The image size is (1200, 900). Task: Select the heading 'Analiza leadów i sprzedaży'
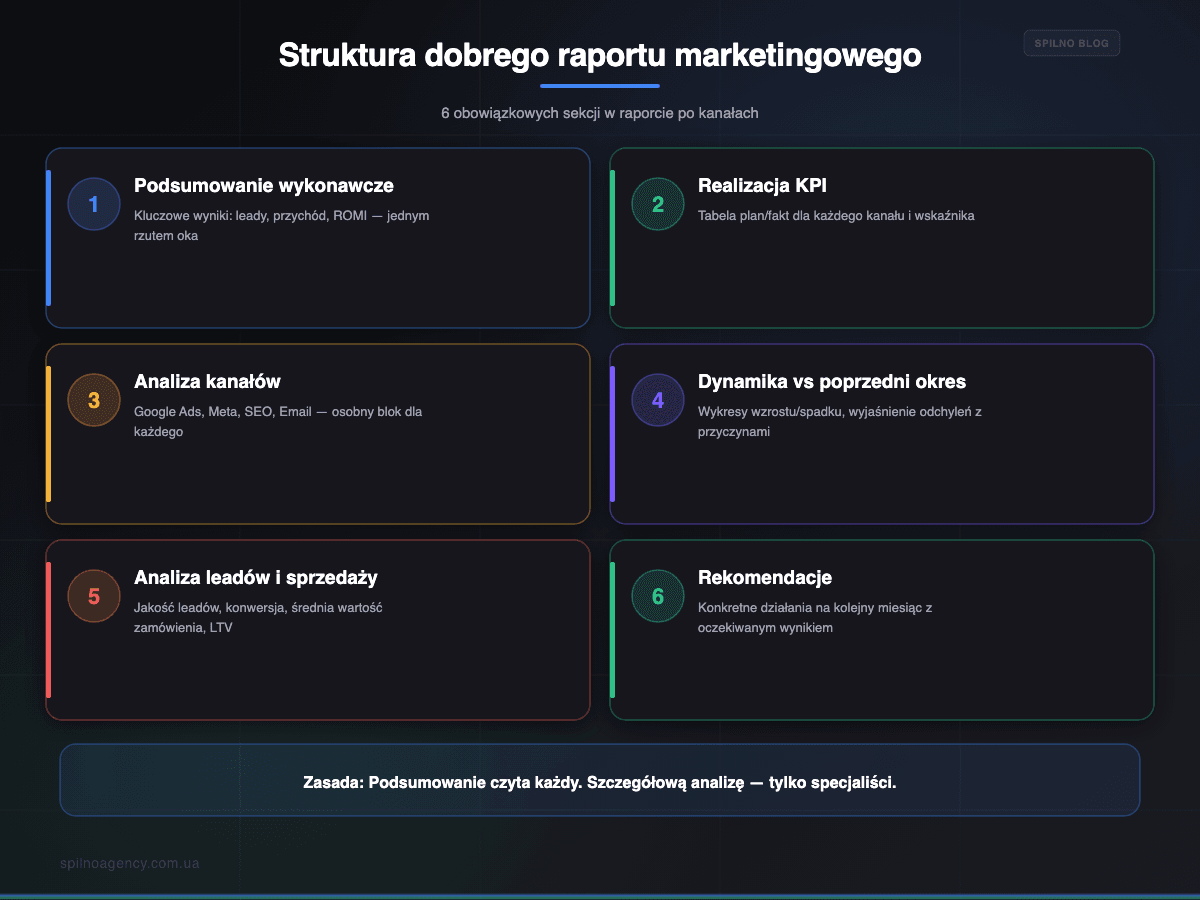(x=256, y=578)
